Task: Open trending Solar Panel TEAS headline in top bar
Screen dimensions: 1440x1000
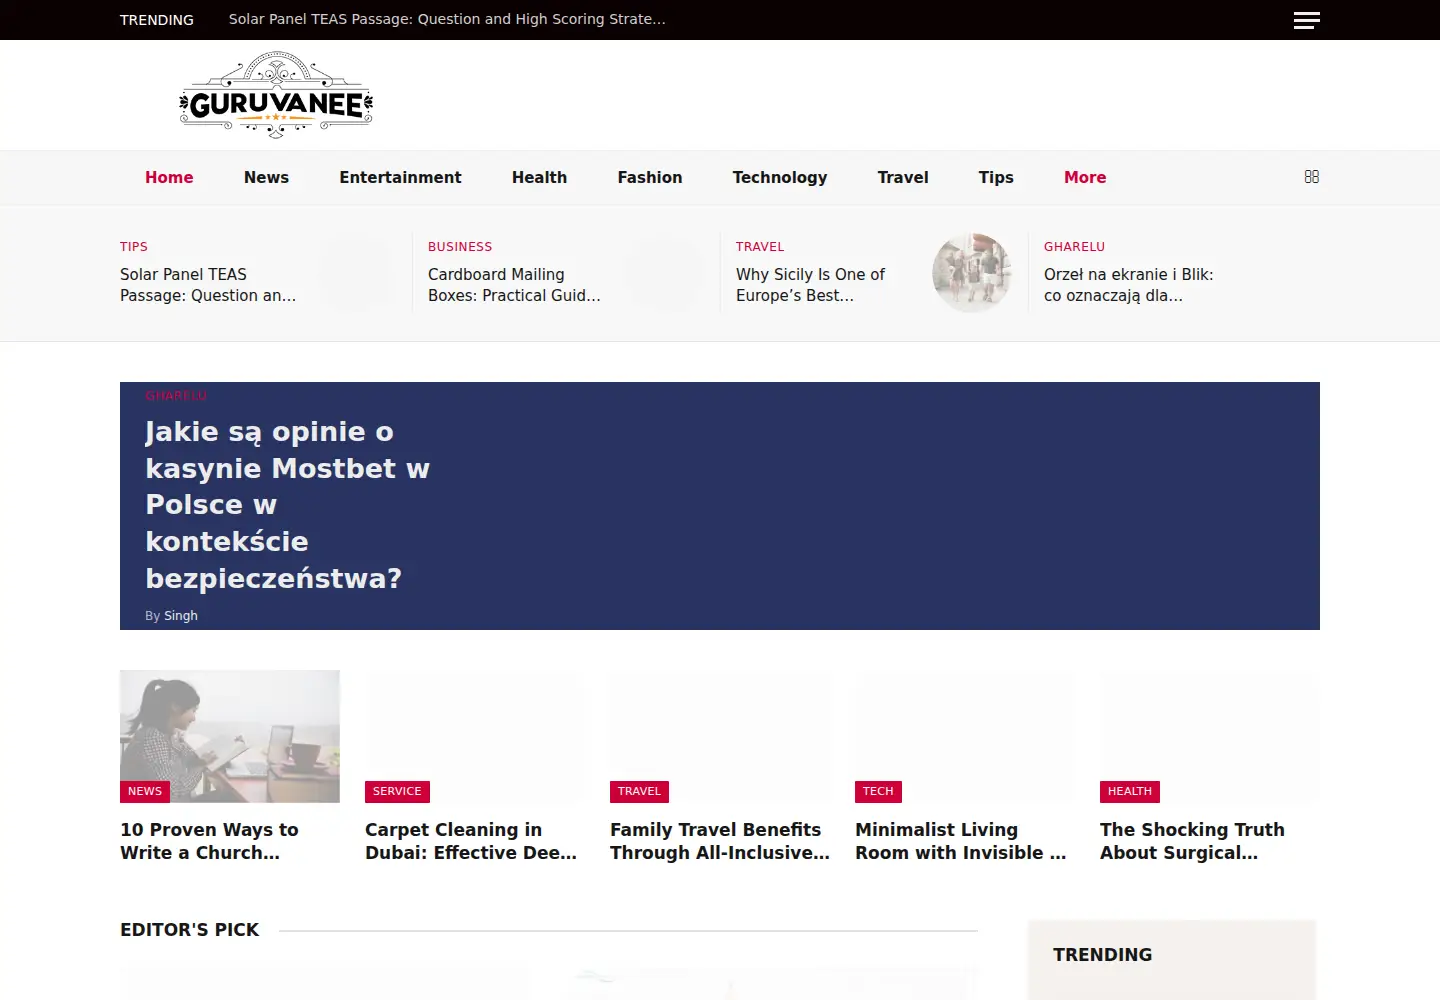Action: tap(447, 19)
